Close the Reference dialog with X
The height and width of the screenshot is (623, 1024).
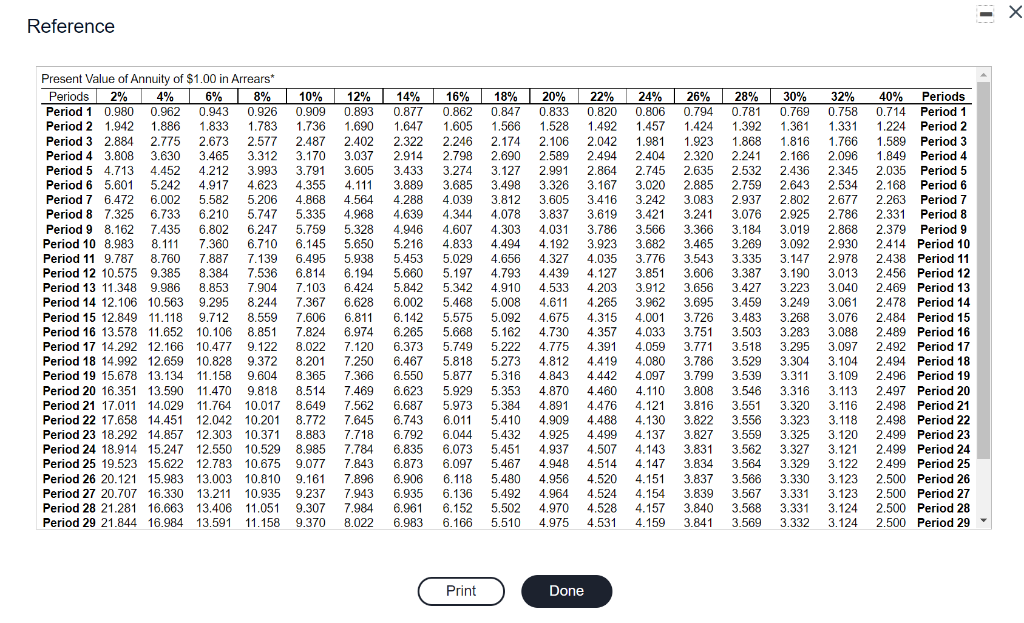(x=1015, y=12)
